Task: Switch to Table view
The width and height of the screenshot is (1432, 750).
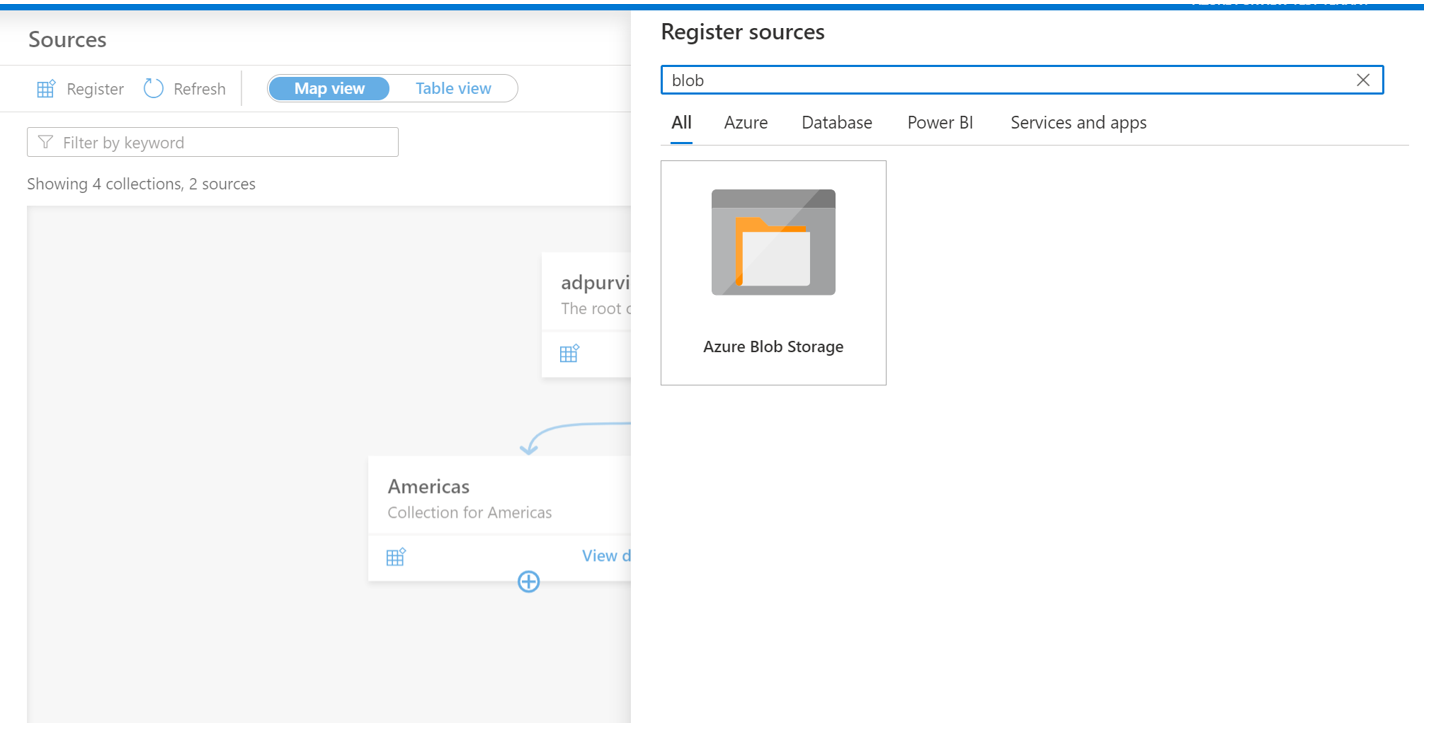Action: pyautogui.click(x=452, y=88)
